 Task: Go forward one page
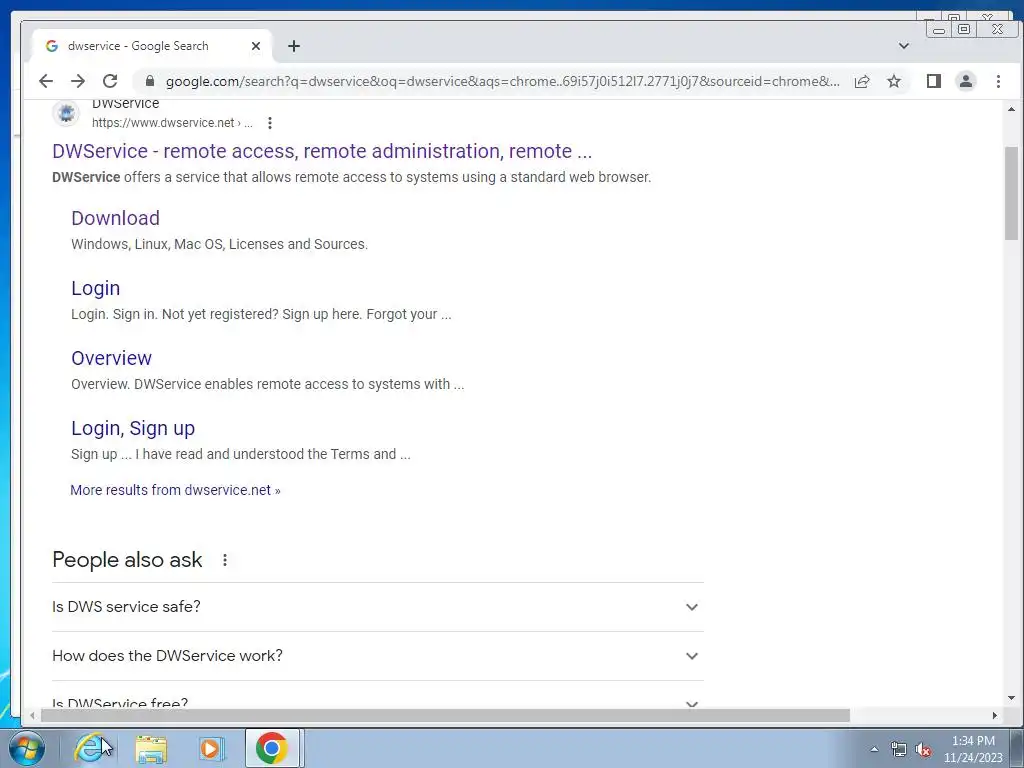click(78, 81)
